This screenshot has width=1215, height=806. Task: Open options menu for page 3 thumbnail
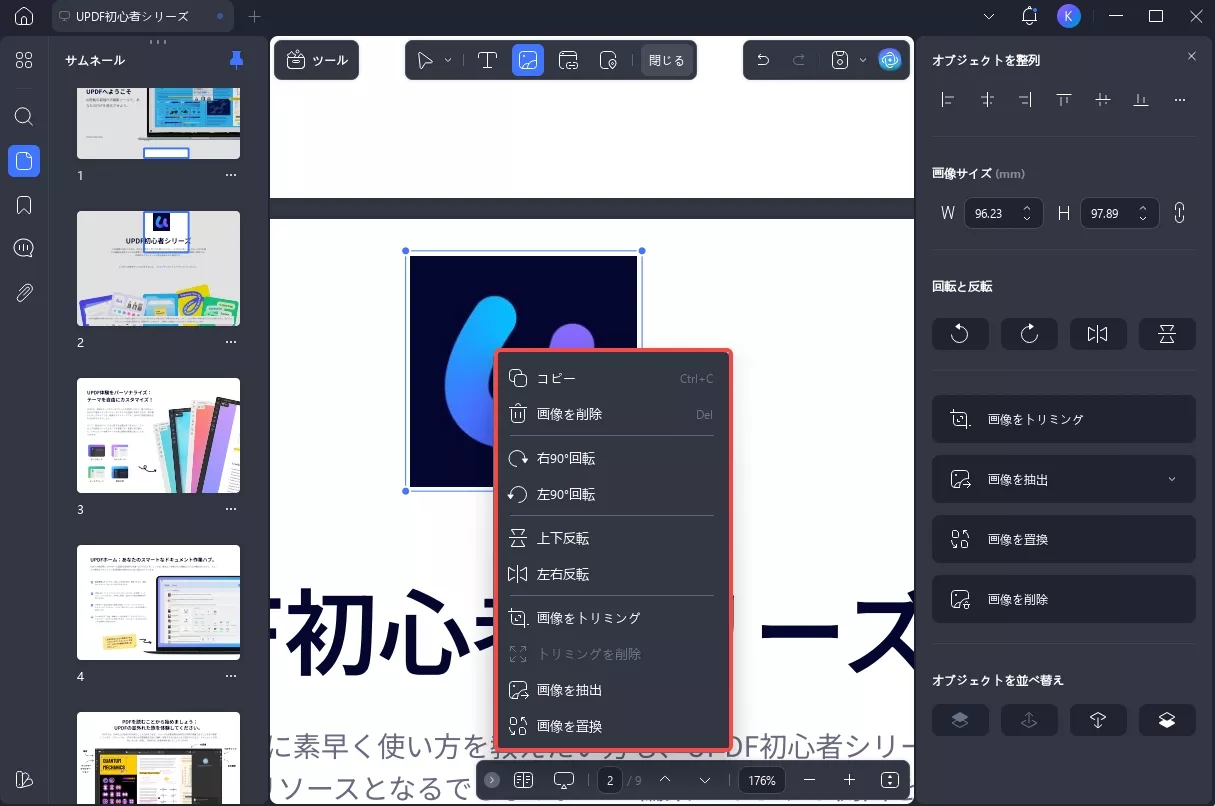point(231,509)
